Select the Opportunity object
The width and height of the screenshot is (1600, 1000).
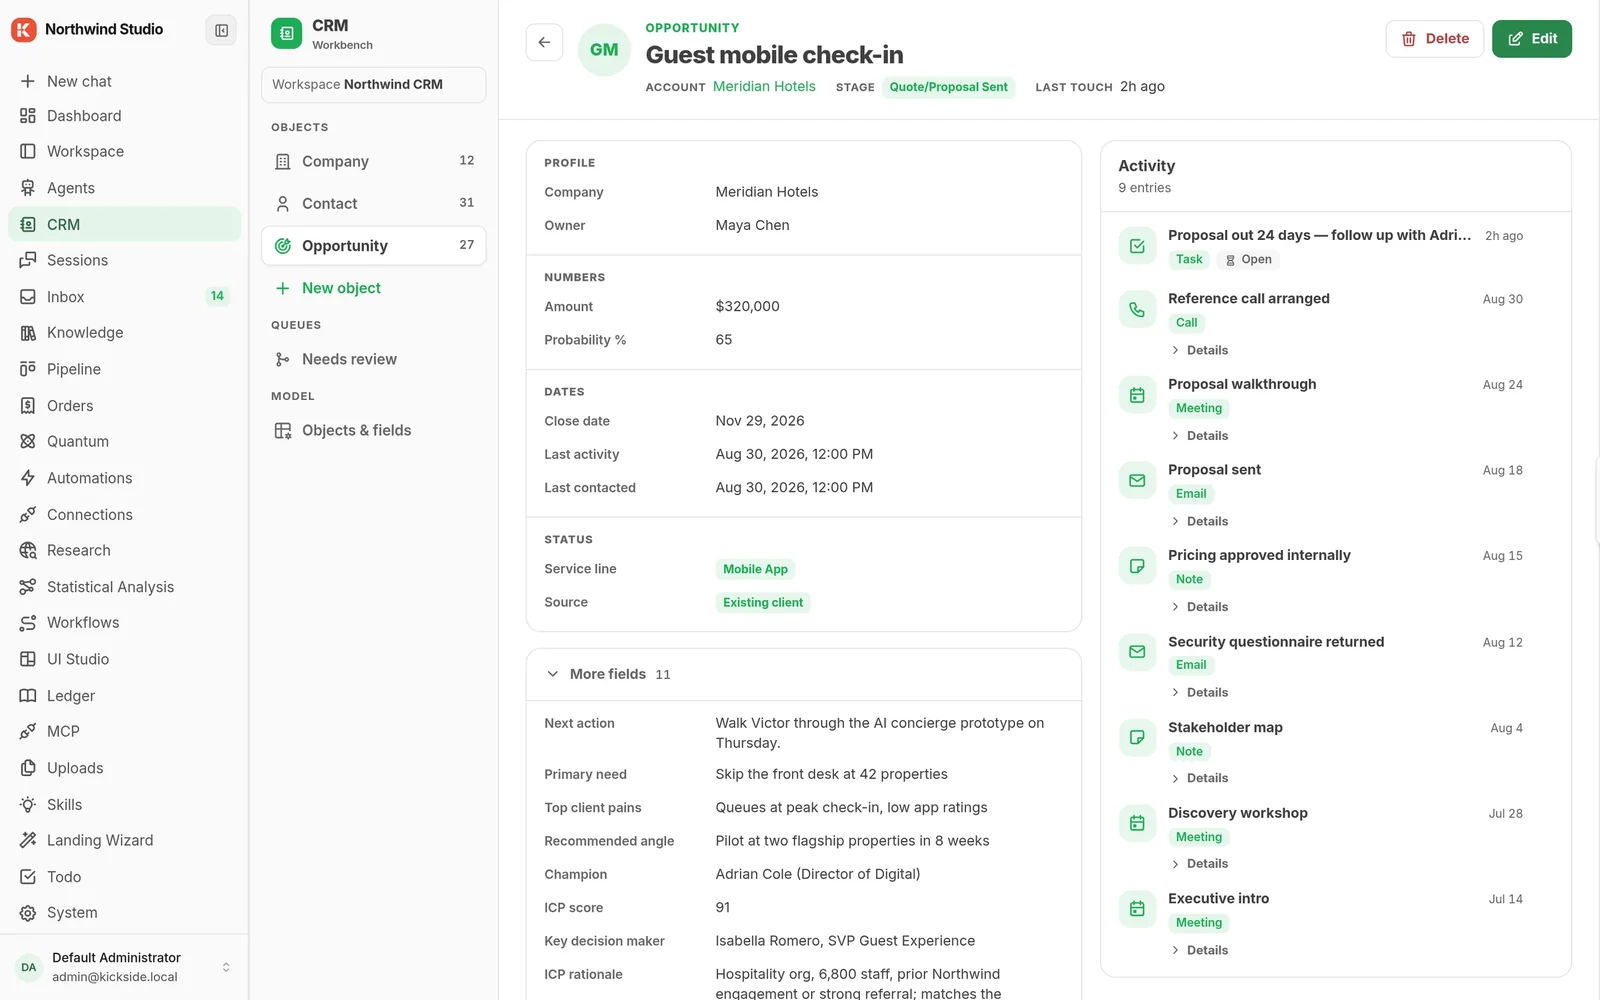[374, 246]
